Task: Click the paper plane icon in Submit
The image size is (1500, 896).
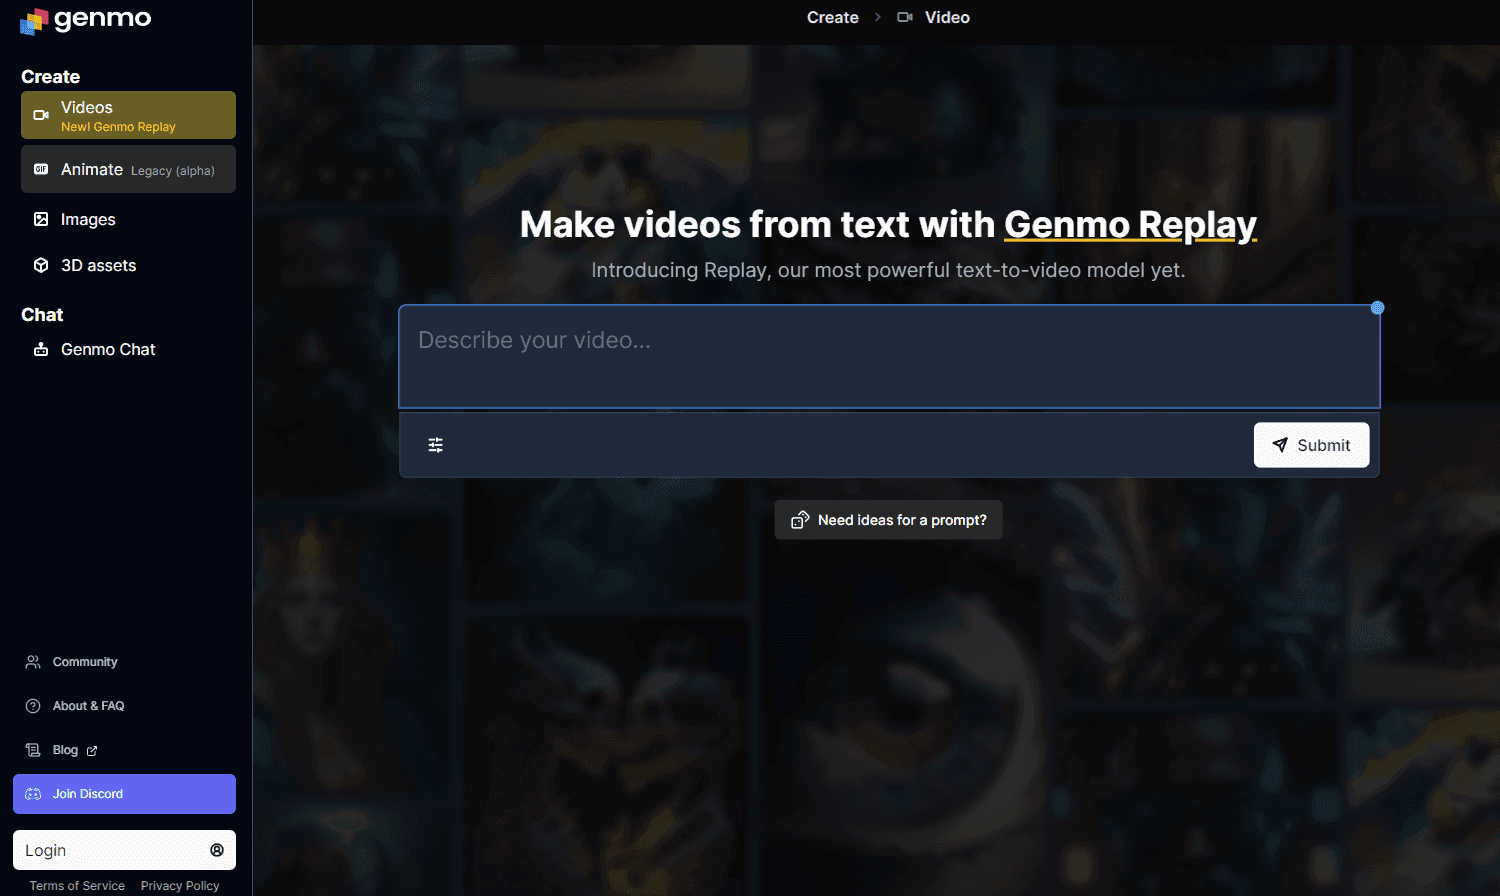Action: 1280,445
